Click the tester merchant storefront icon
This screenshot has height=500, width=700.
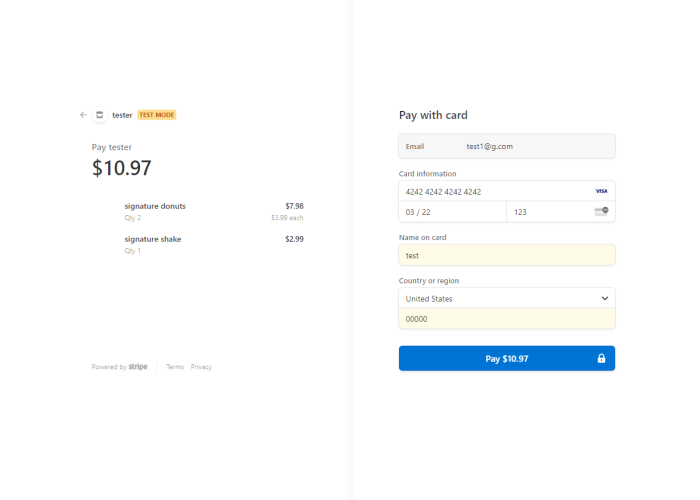(x=100, y=115)
